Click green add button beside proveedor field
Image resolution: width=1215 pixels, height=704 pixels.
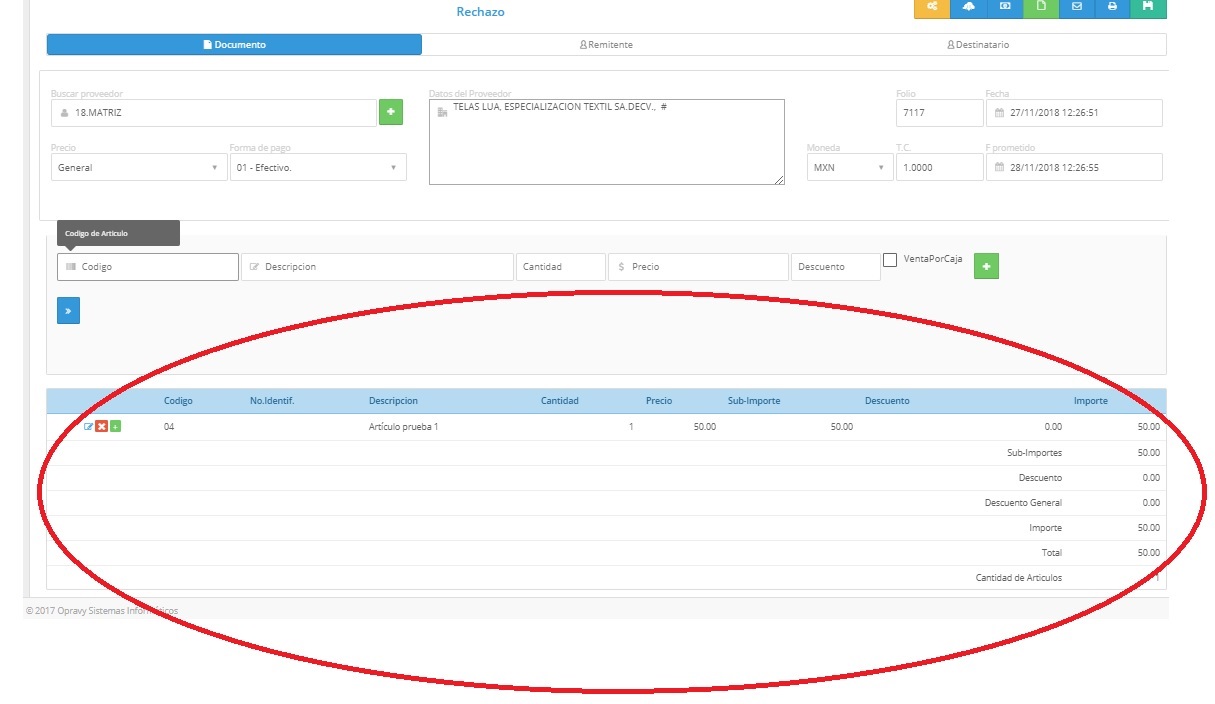390,113
